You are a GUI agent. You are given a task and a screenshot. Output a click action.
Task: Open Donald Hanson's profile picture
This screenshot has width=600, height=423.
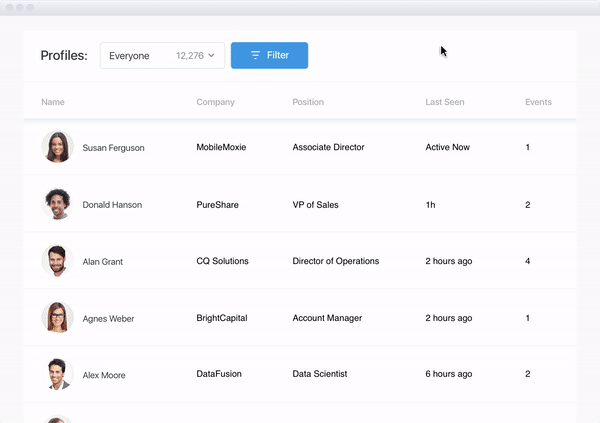tap(57, 204)
